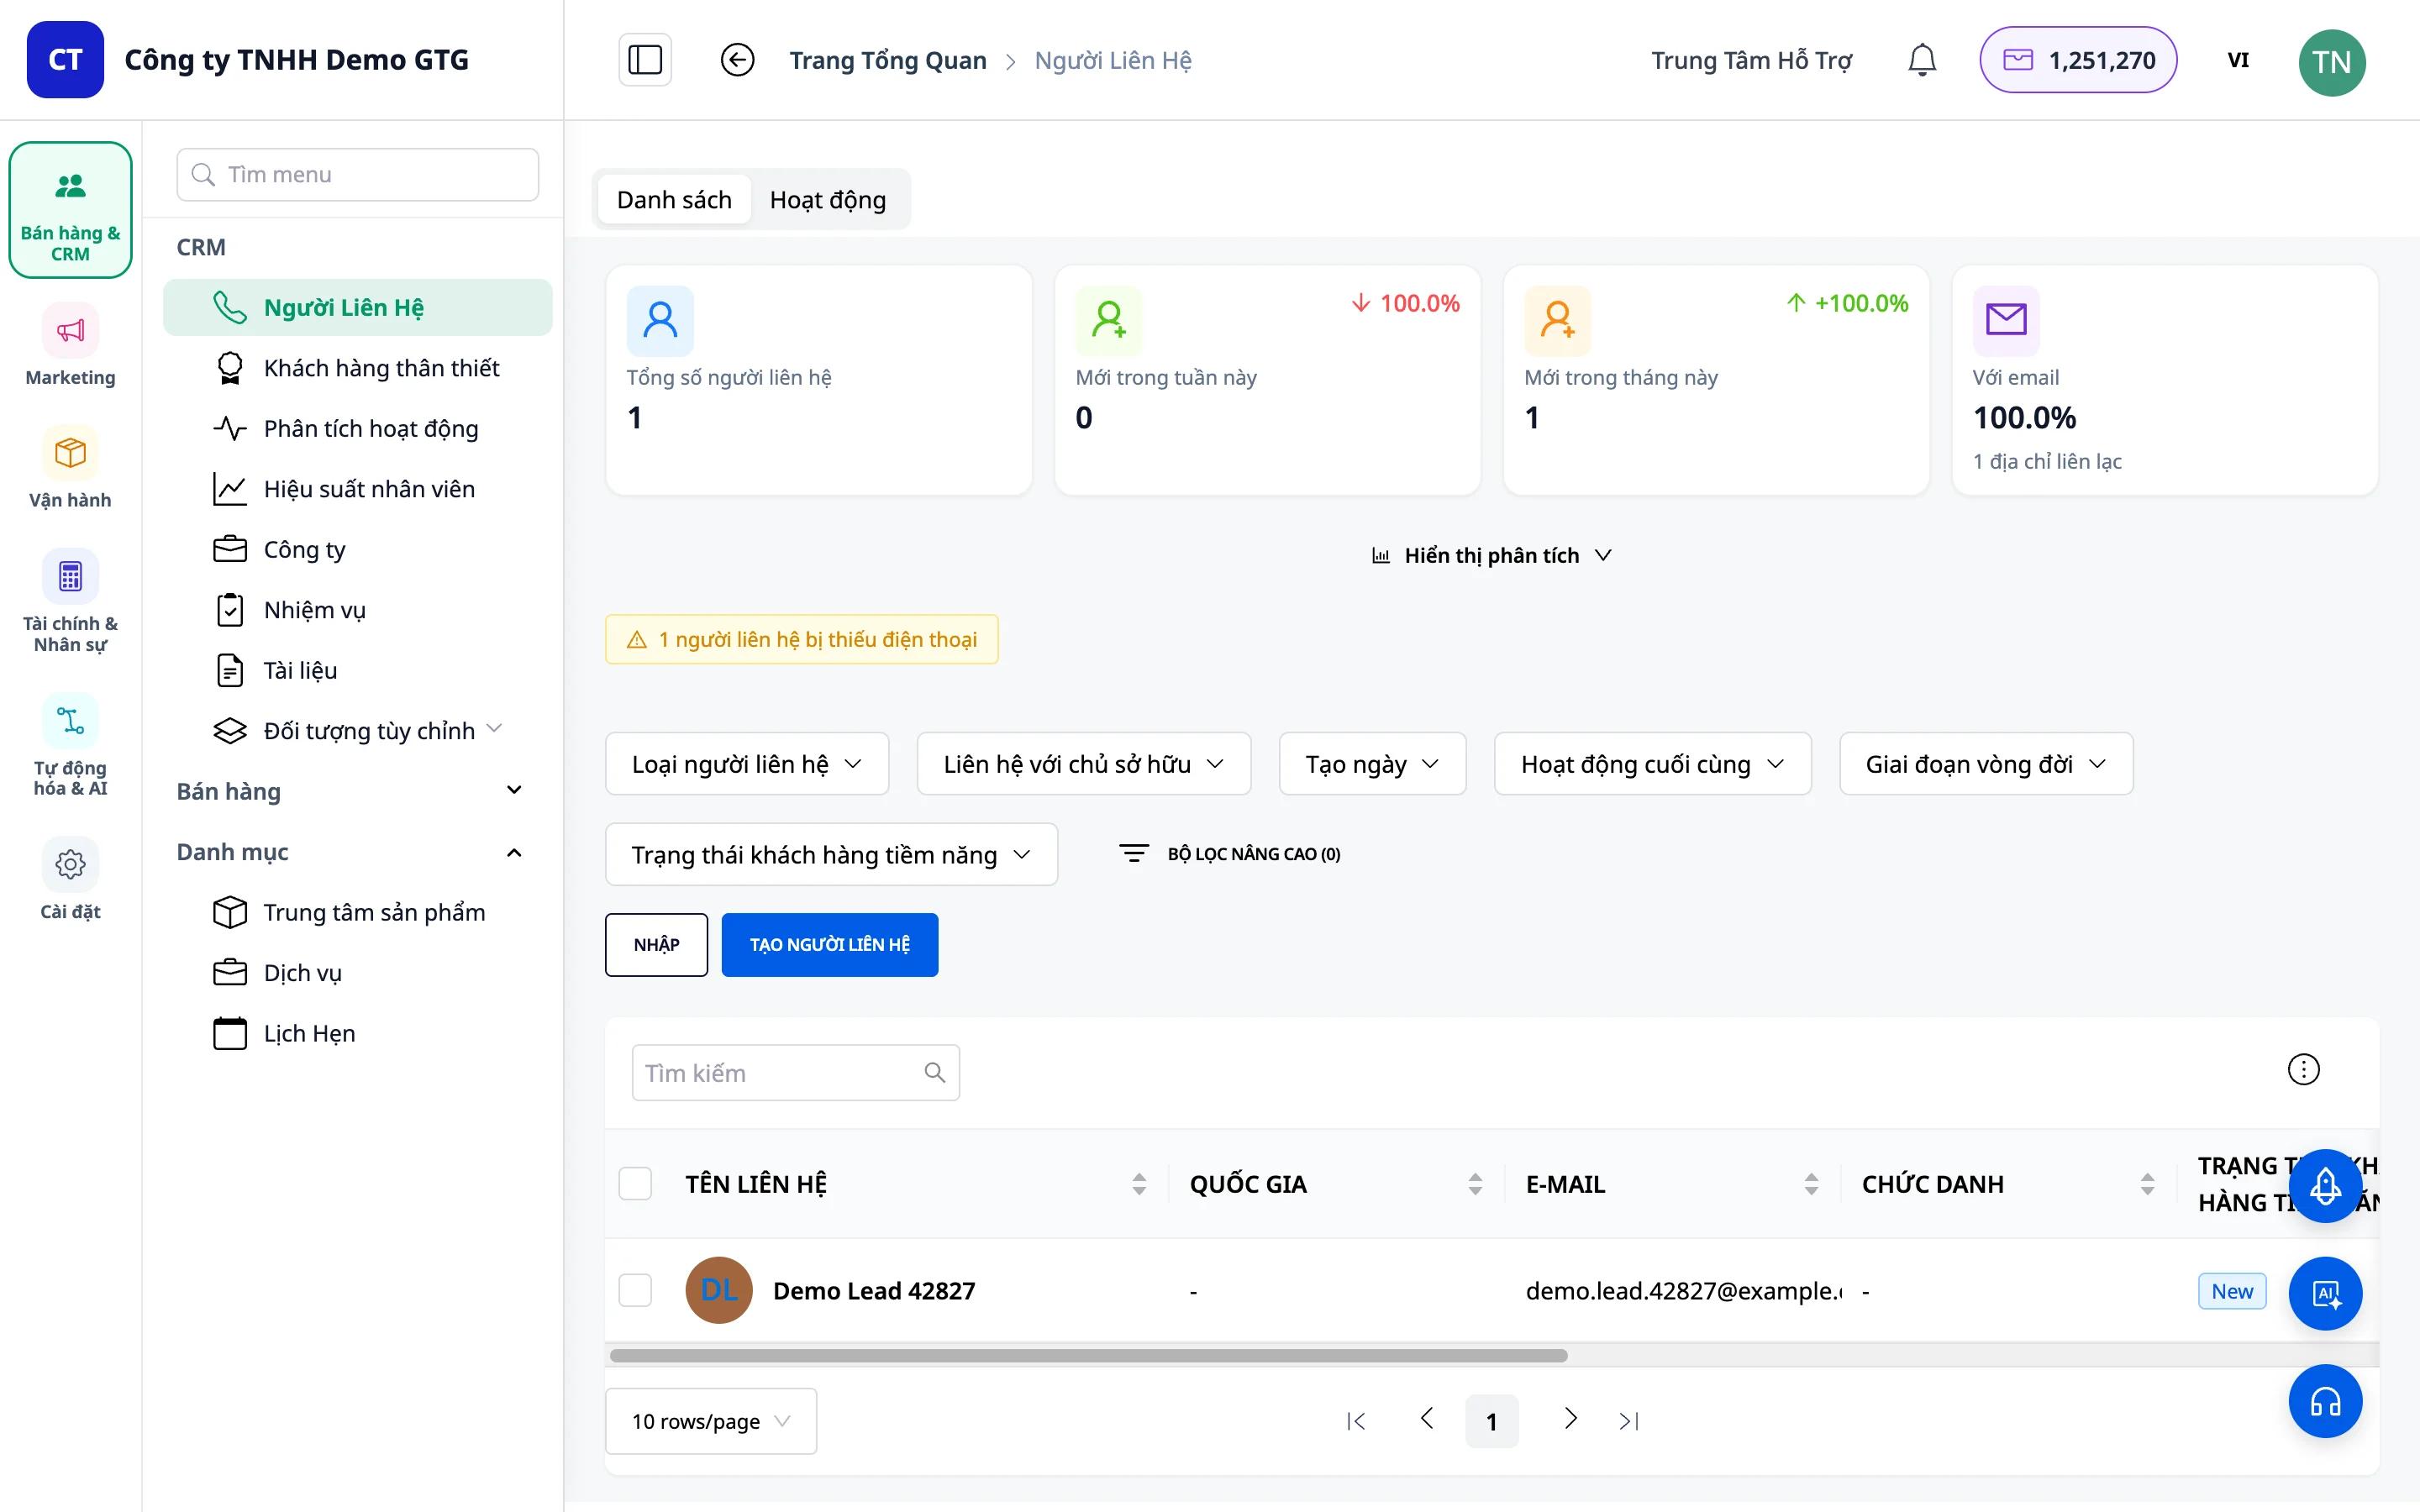Screen dimensions: 2420x1512
Task: Click the table horizontal scrollbar
Action: pyautogui.click(x=1088, y=1355)
